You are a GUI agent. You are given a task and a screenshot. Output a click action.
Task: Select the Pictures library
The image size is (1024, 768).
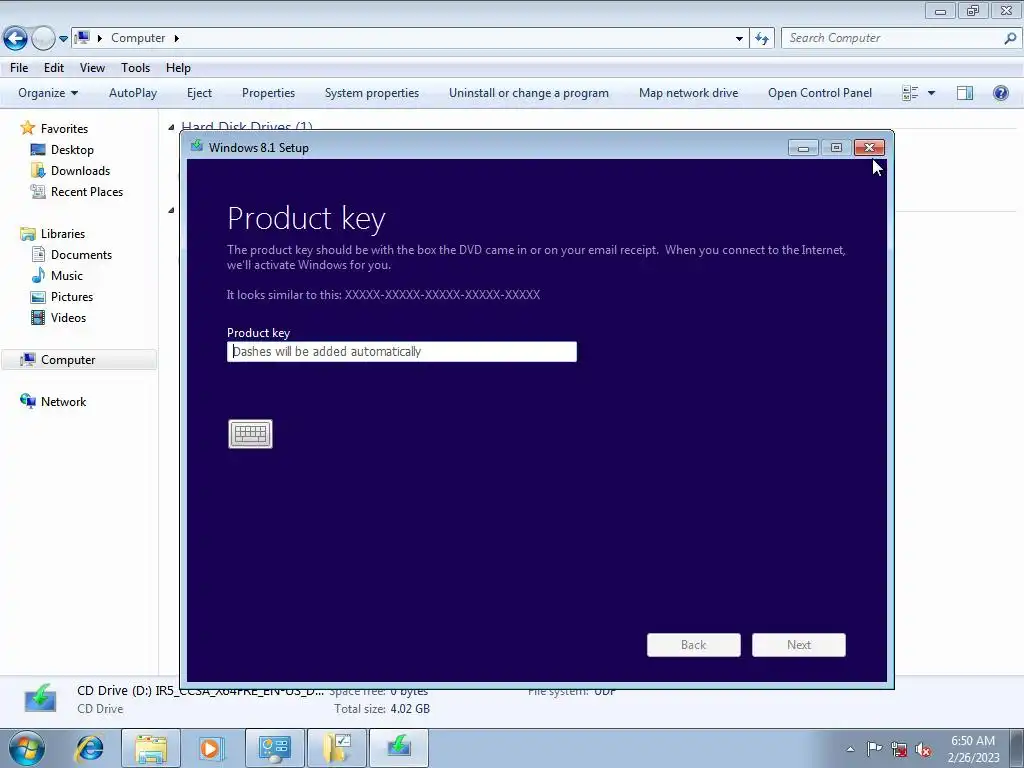click(x=72, y=296)
